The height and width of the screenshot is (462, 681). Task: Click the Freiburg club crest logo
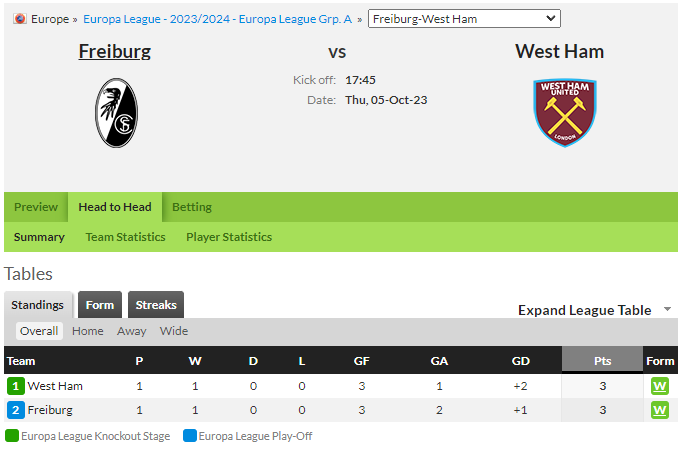pos(116,113)
